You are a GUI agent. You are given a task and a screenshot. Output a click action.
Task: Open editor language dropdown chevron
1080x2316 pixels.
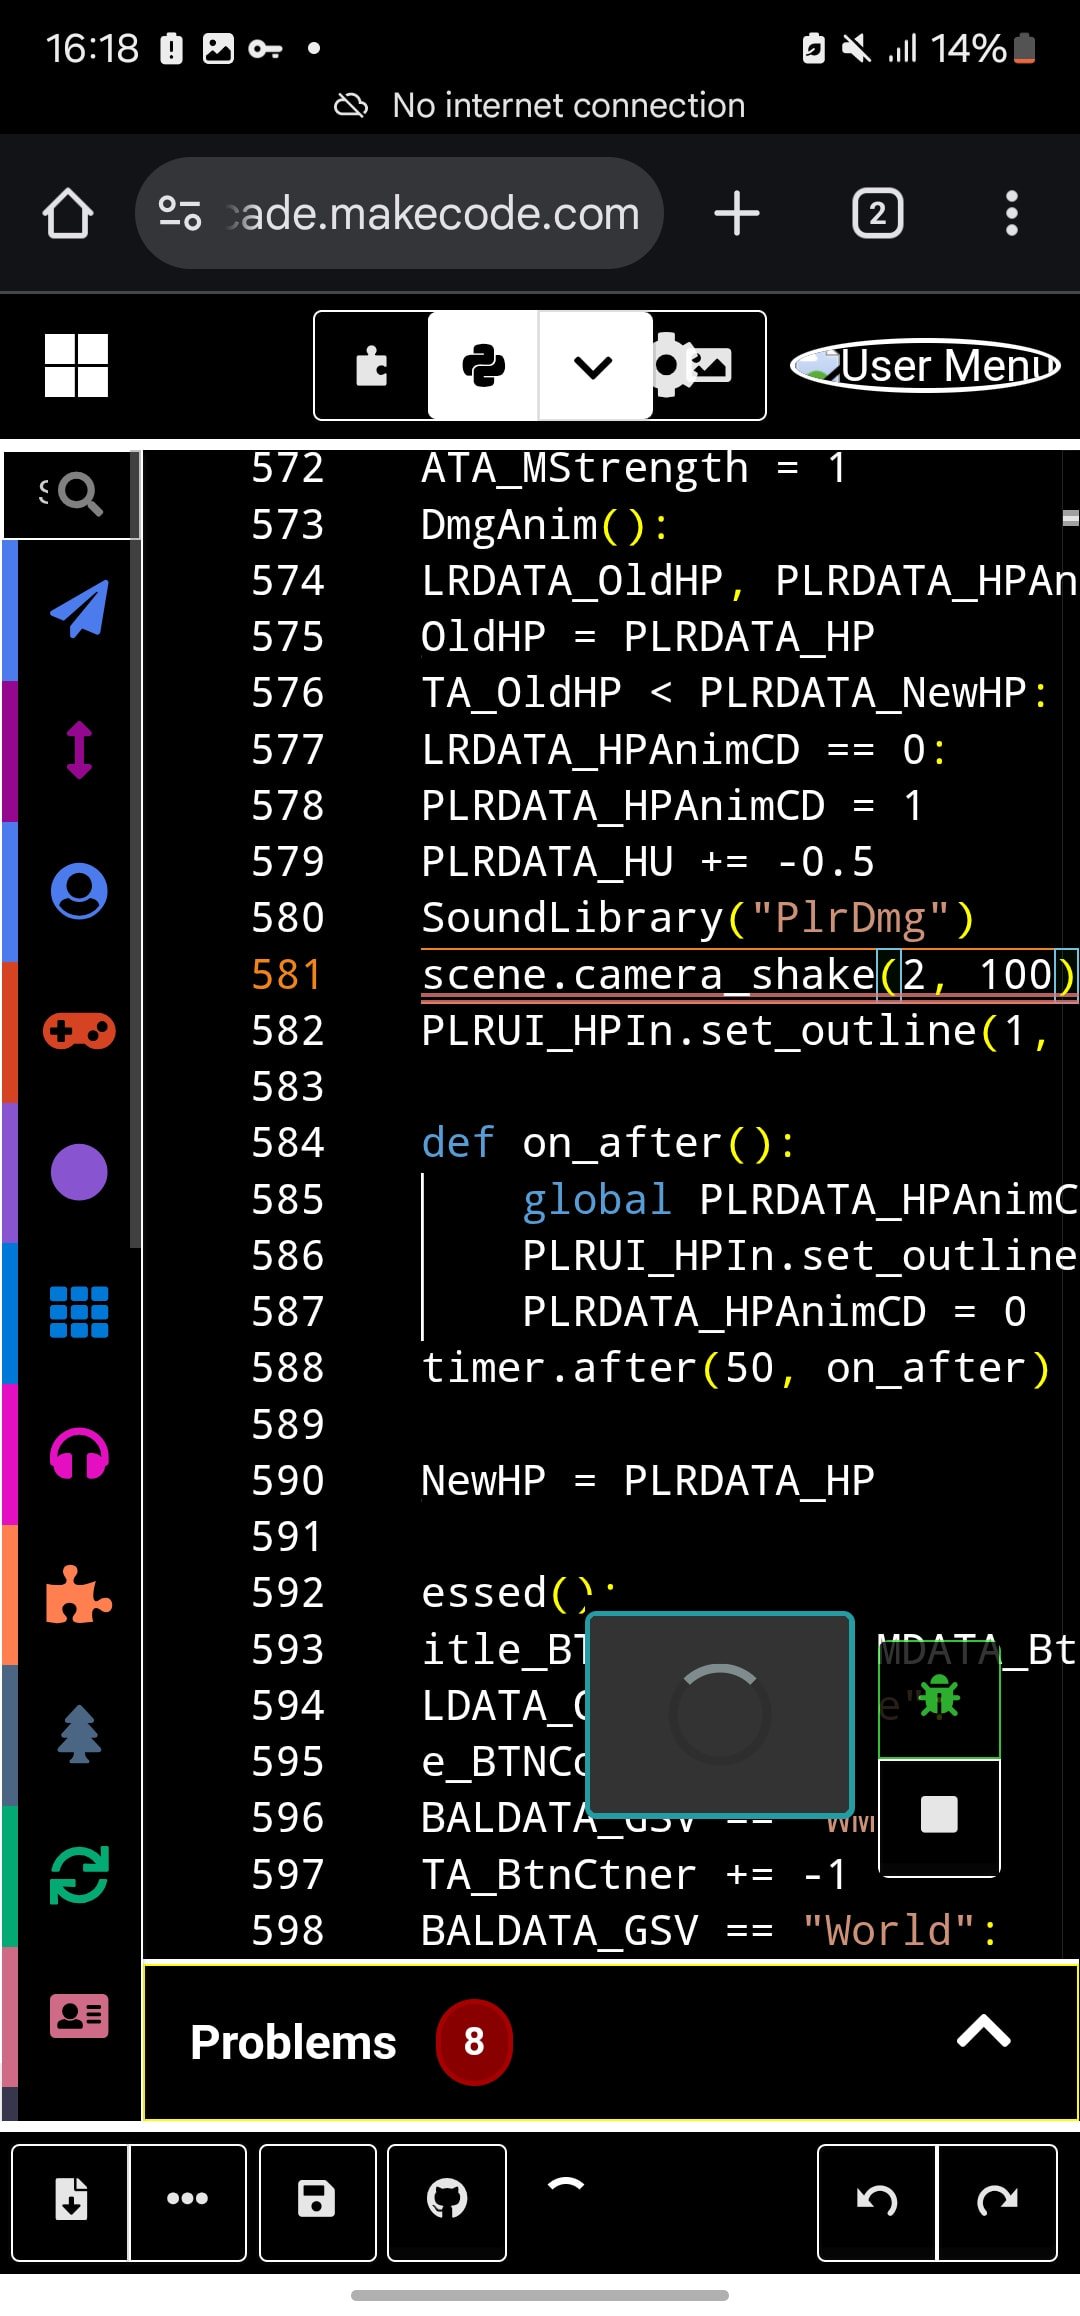coord(594,366)
